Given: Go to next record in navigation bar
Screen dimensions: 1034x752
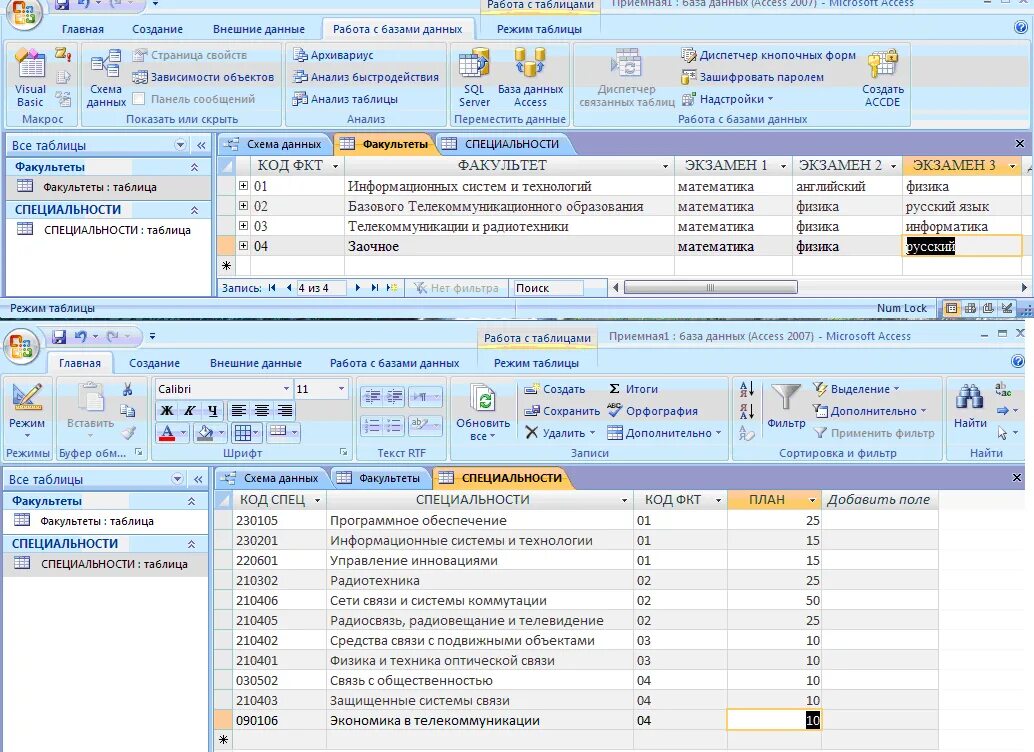Looking at the screenshot, I should click(357, 288).
